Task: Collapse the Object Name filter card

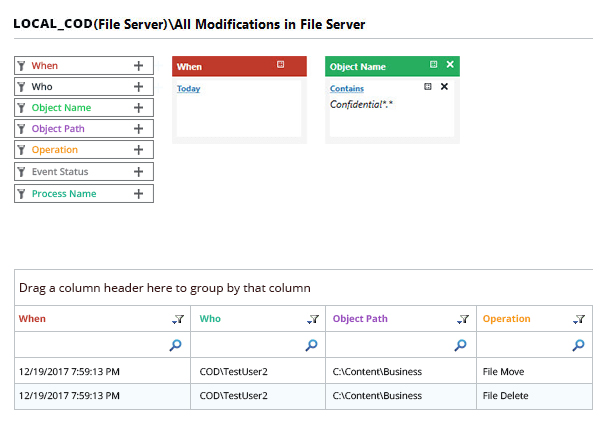Action: pos(434,65)
